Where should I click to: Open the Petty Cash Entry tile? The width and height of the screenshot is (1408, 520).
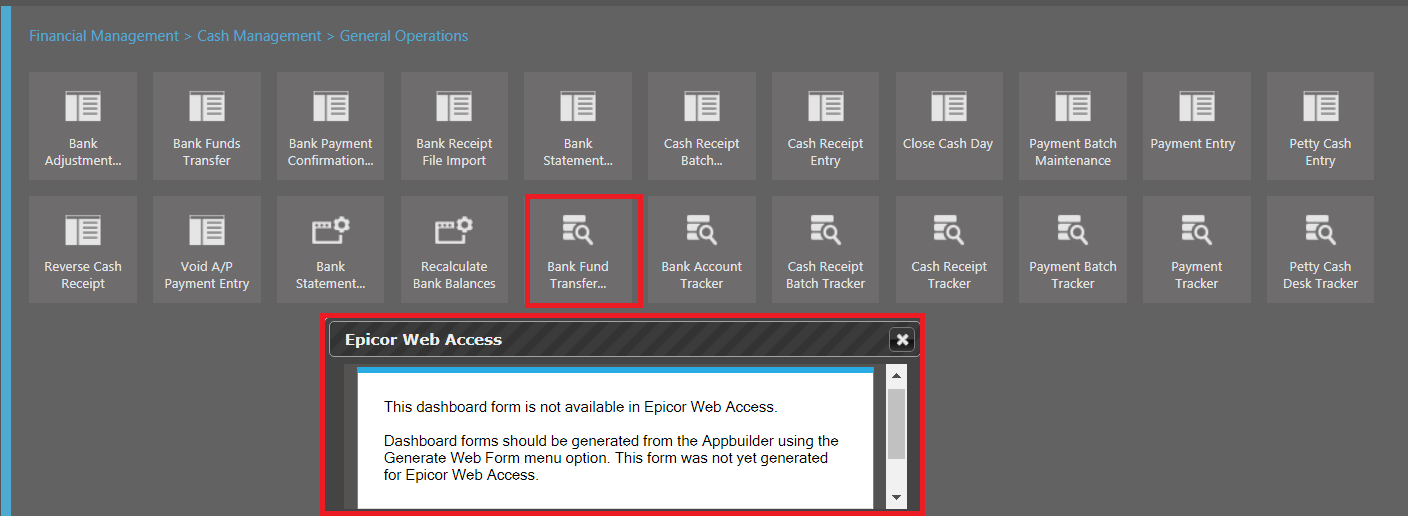(1320, 126)
